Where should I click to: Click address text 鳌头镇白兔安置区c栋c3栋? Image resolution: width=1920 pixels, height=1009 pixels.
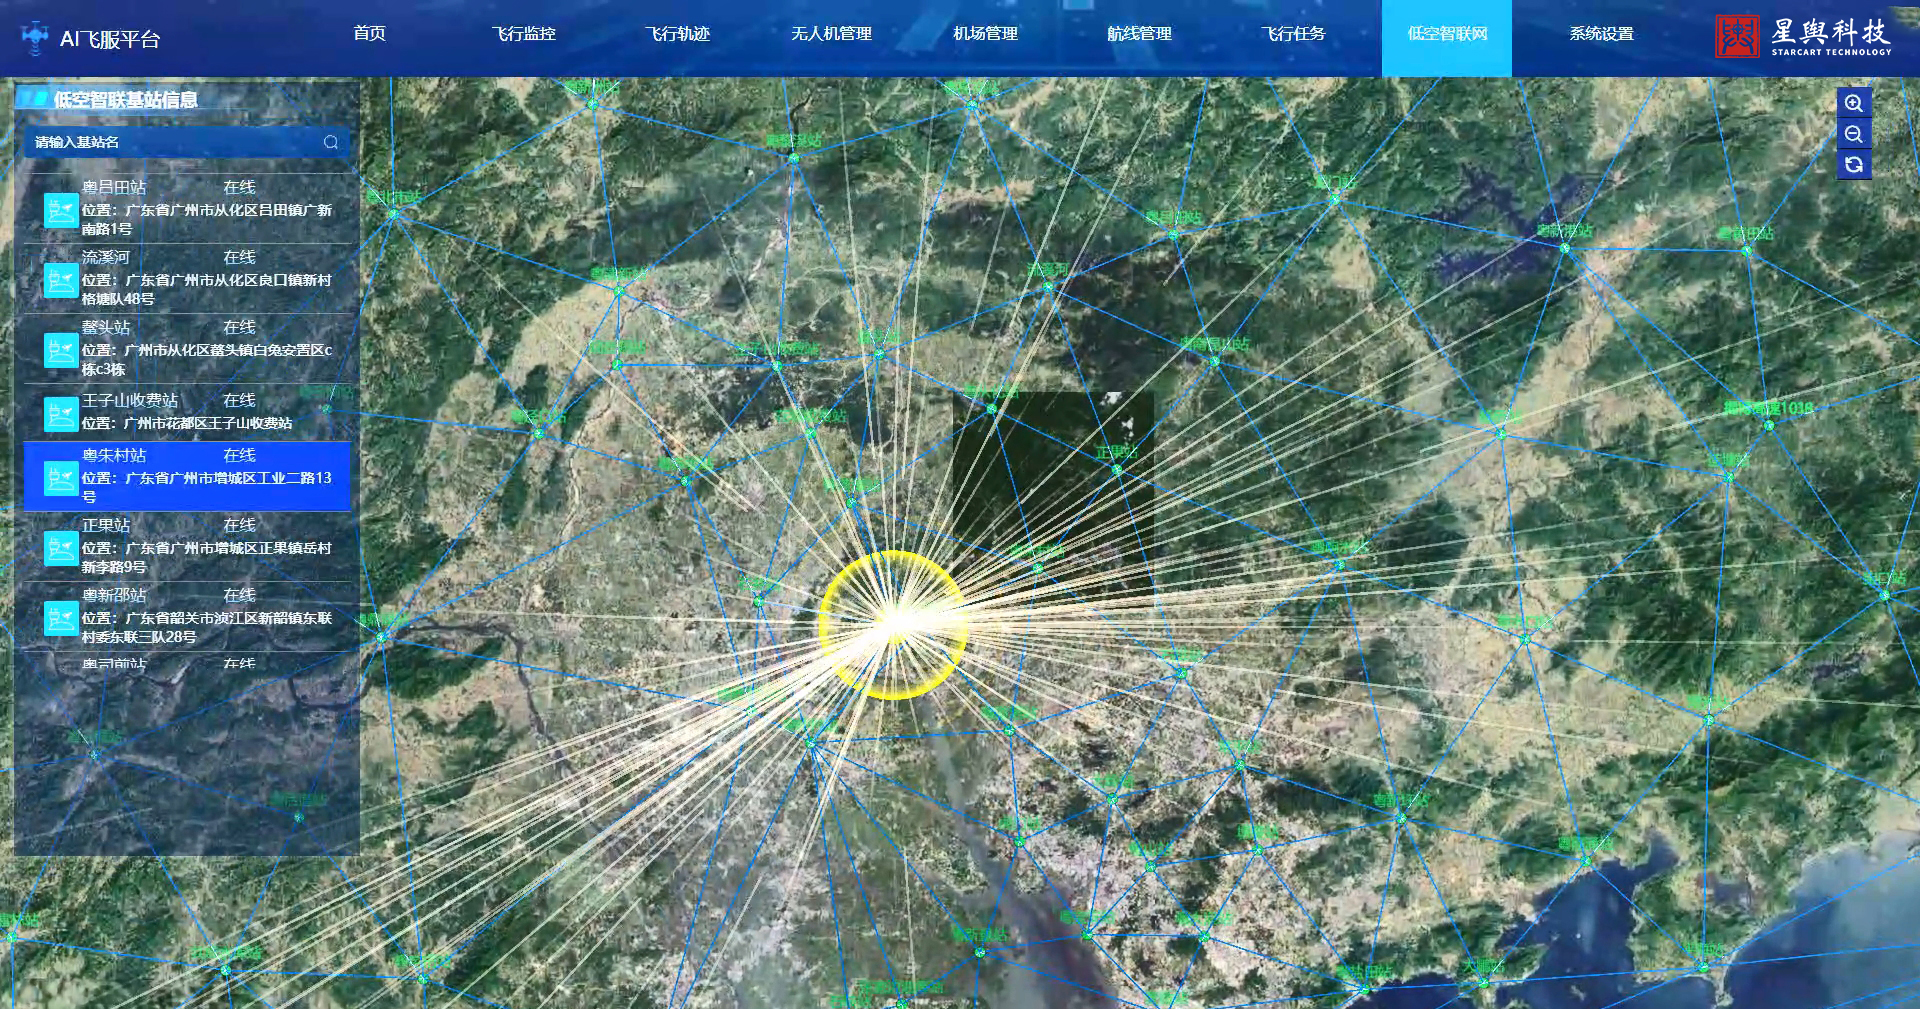click(x=207, y=359)
